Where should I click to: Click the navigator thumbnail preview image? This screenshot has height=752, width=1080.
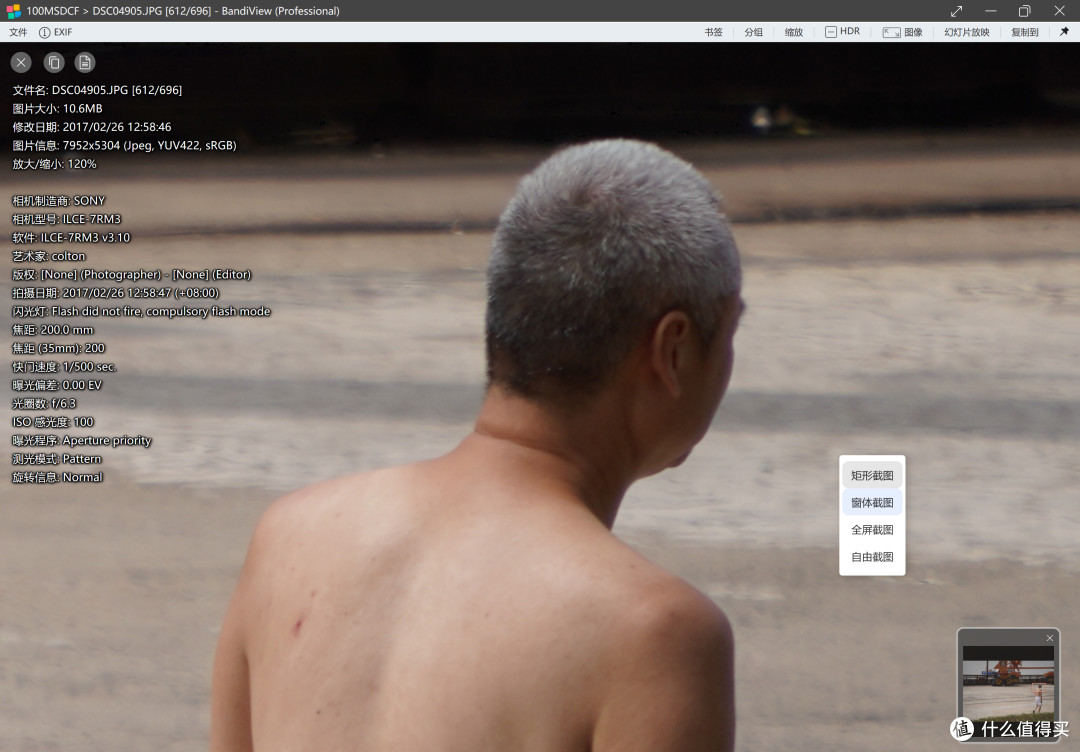click(1008, 685)
